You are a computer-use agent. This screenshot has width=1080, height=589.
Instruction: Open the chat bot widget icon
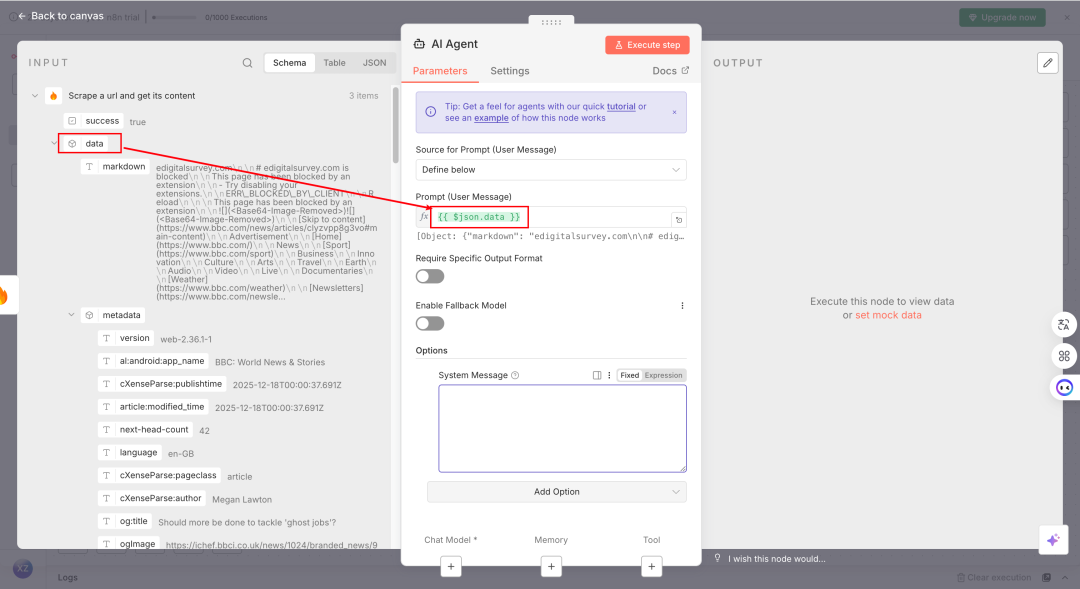[1064, 388]
